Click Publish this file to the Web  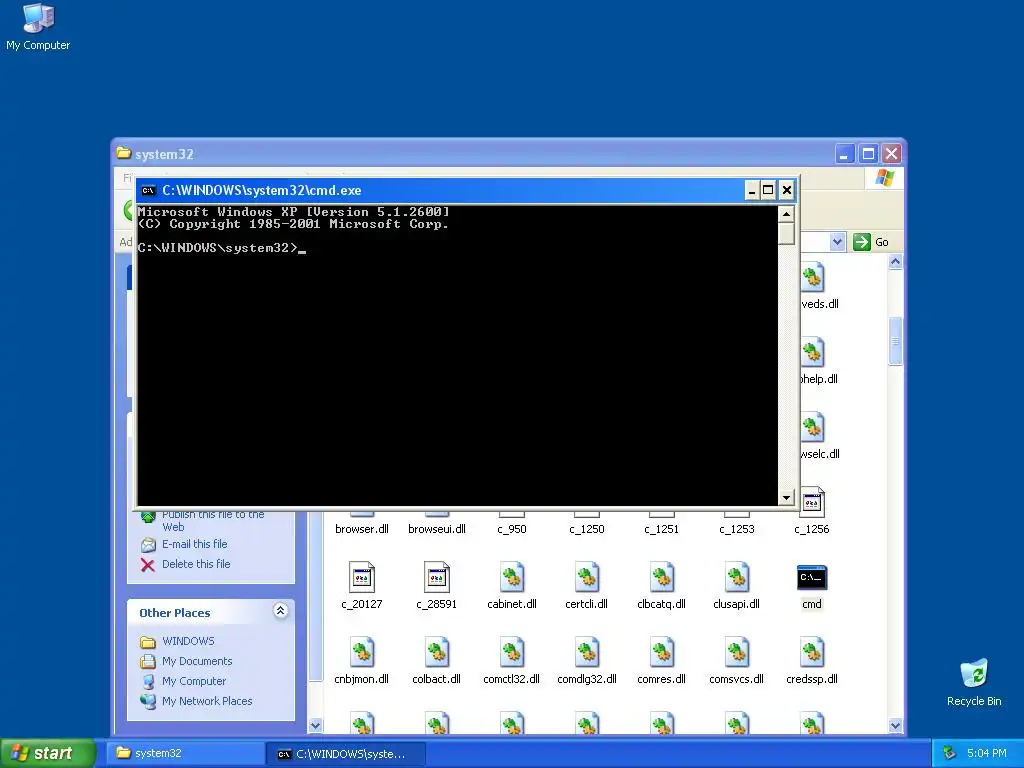214,520
